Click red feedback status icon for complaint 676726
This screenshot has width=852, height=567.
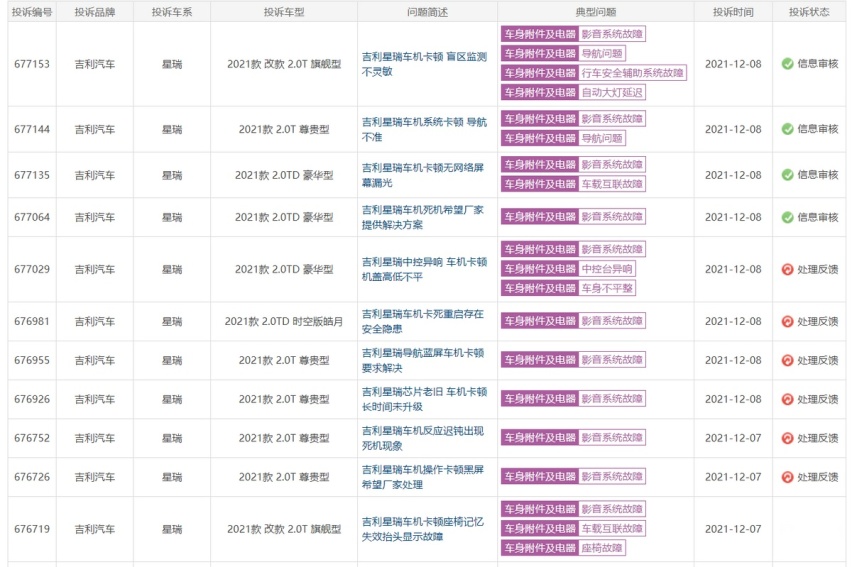click(x=787, y=477)
